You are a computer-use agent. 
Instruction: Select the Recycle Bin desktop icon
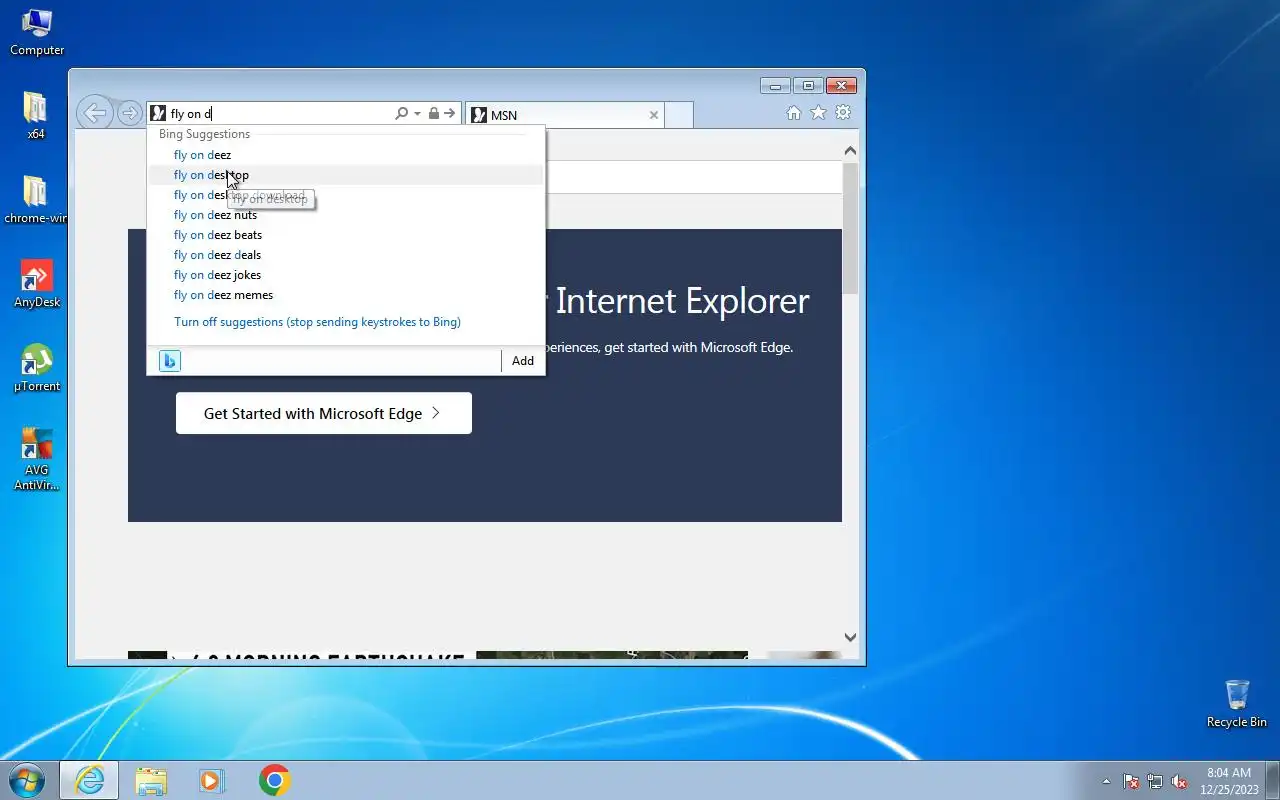pos(1237,703)
